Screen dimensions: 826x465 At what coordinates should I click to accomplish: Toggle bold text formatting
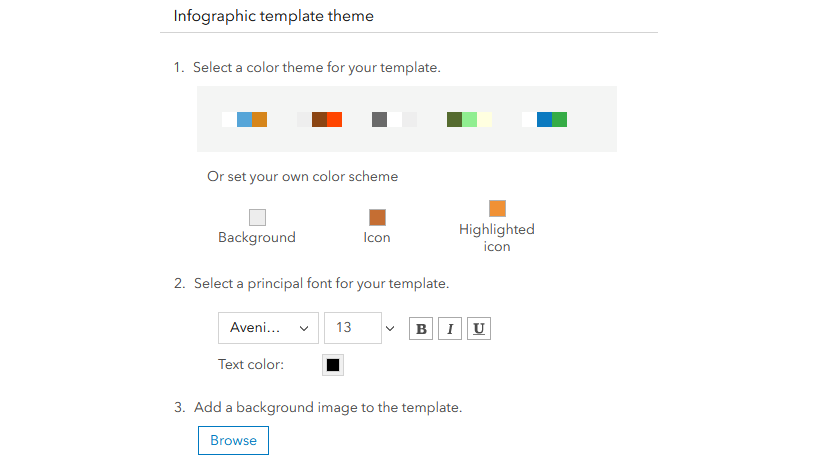click(421, 329)
